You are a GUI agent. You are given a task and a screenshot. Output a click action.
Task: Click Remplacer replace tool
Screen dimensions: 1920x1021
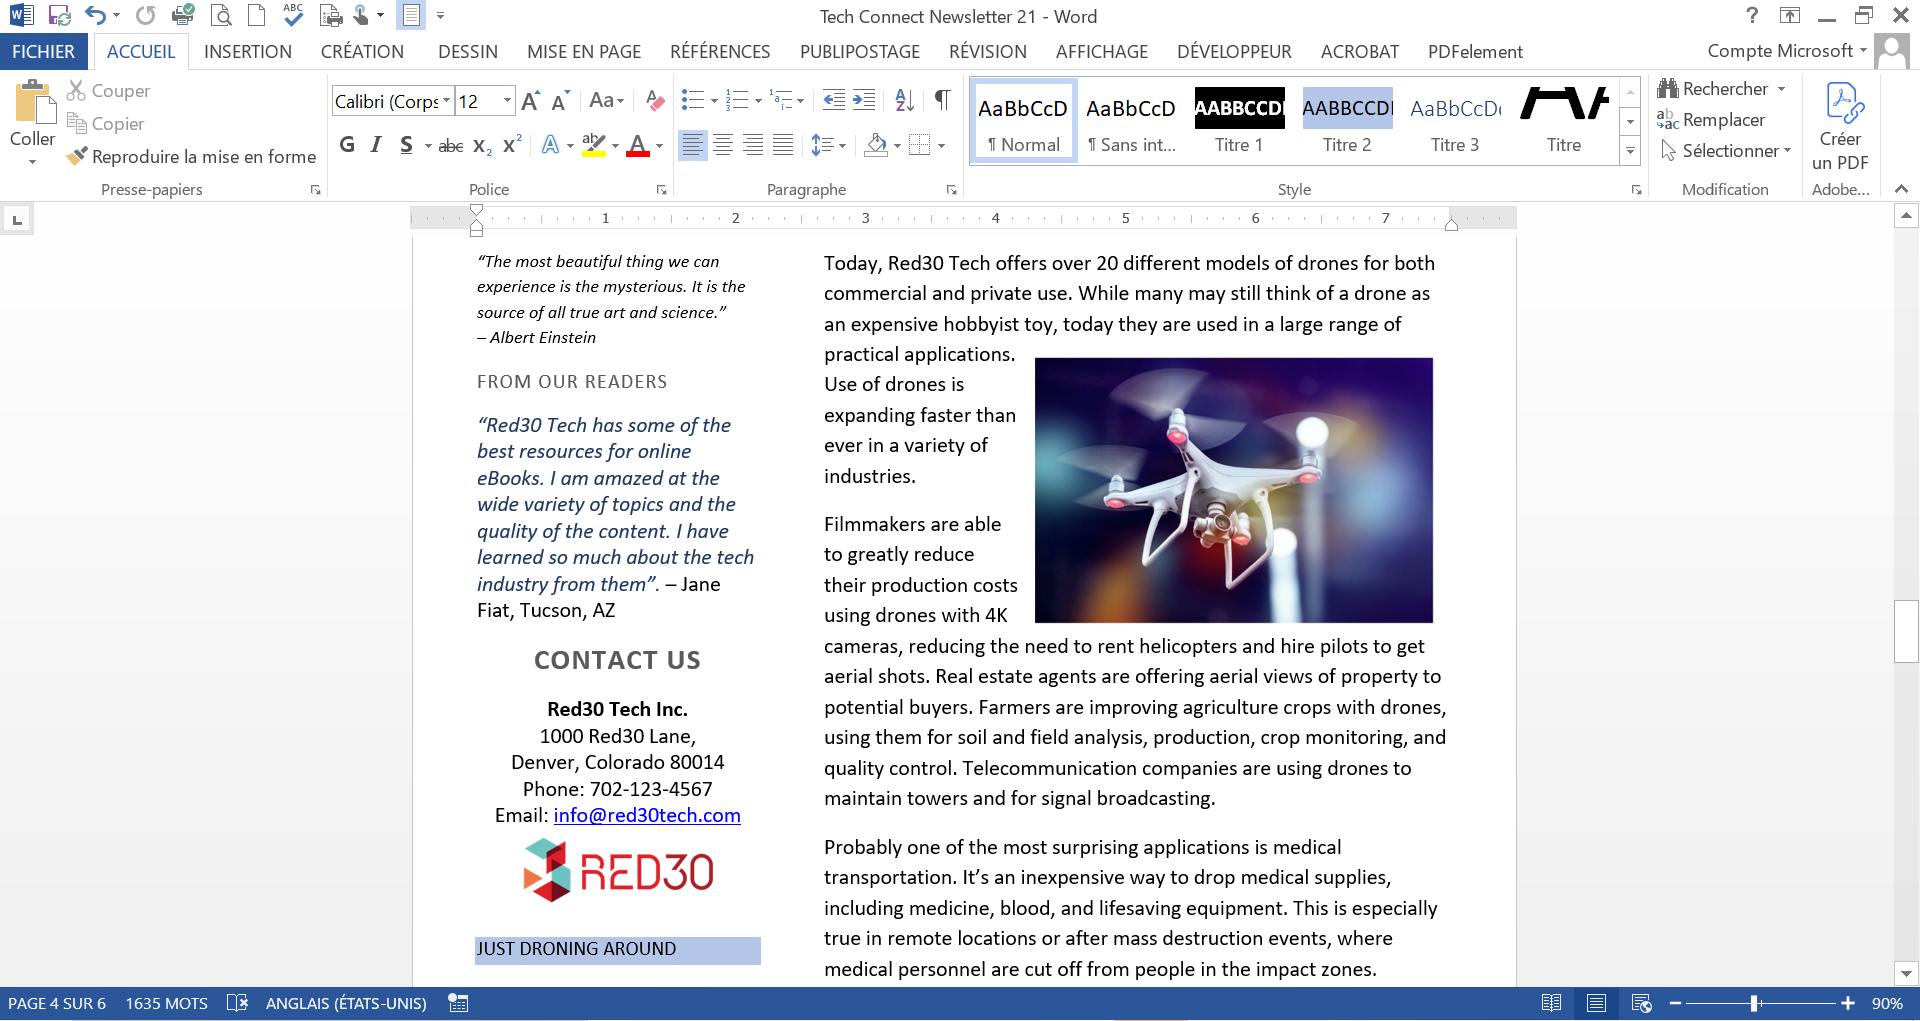[x=1711, y=120]
